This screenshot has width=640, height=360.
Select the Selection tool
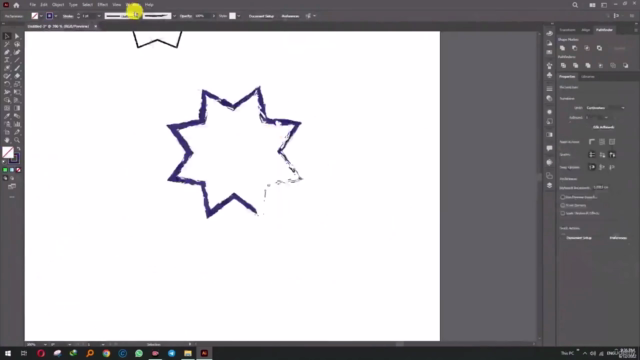click(x=7, y=36)
